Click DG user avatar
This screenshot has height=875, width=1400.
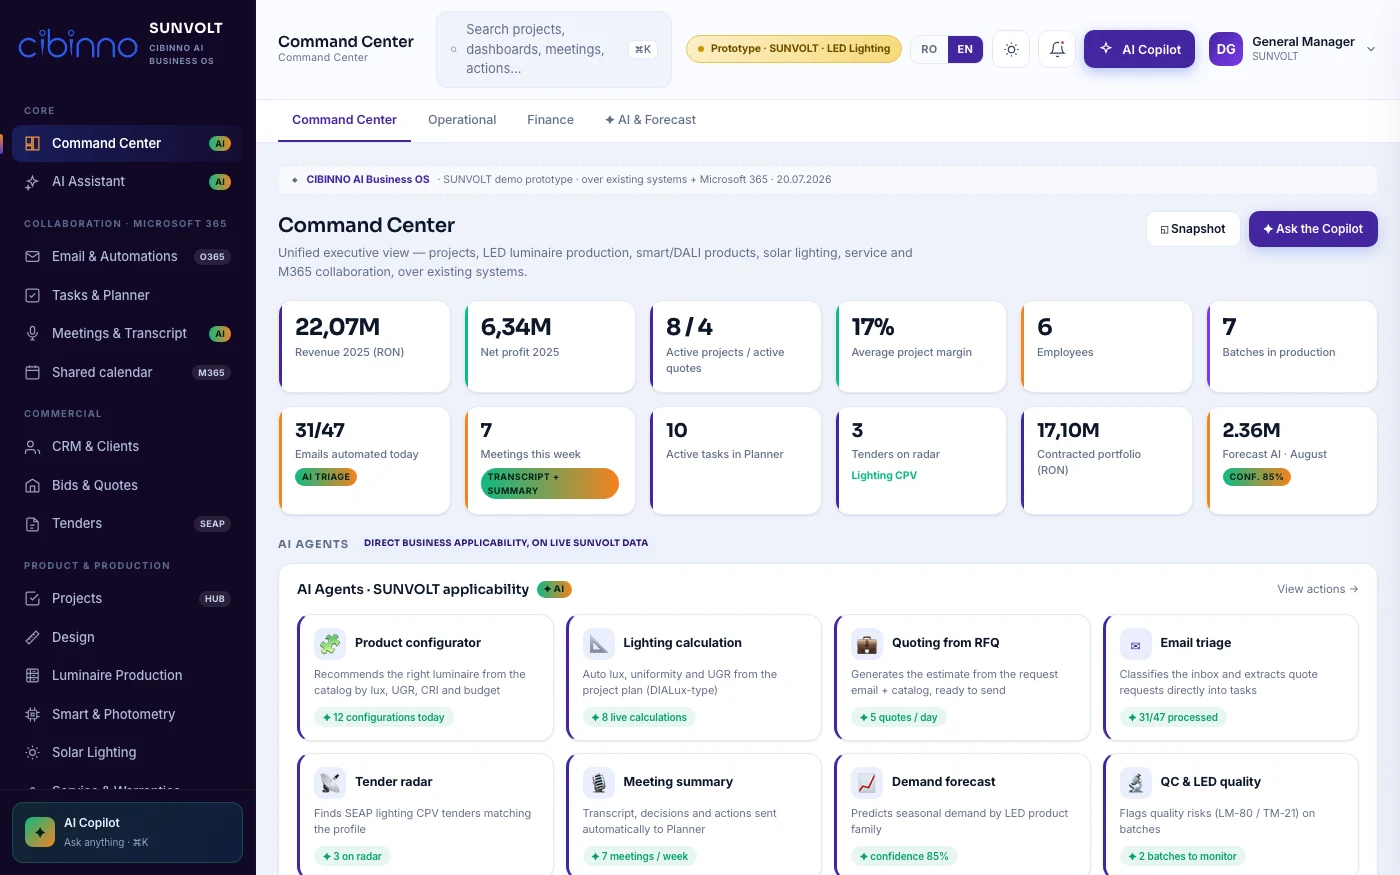click(1226, 49)
